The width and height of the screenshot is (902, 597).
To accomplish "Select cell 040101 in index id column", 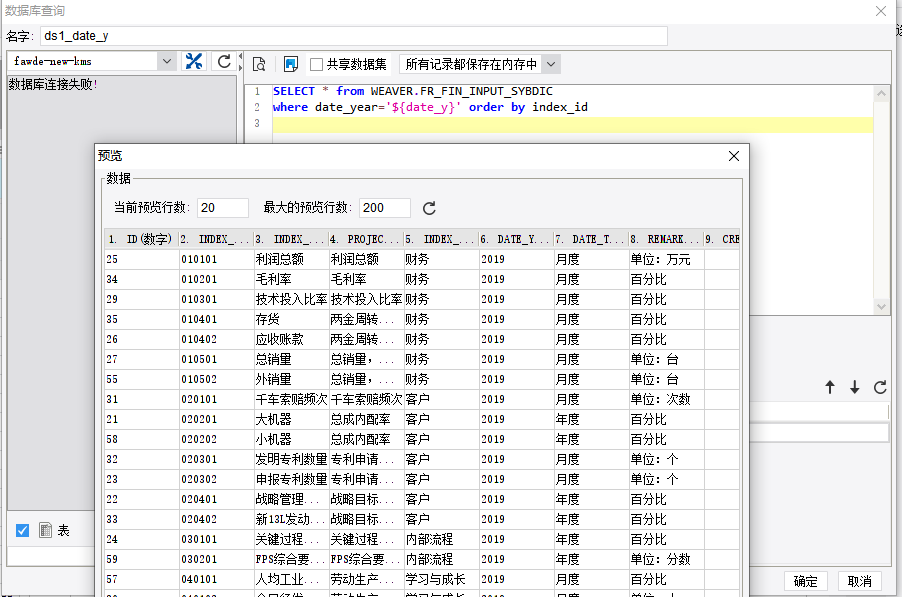I will 216,579.
